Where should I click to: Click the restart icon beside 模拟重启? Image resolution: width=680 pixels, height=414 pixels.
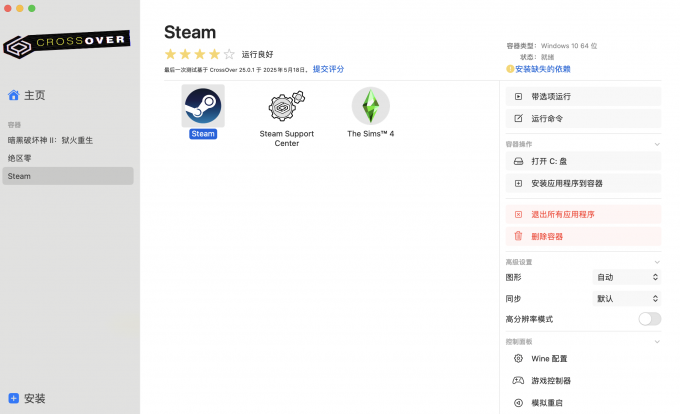[518, 403]
